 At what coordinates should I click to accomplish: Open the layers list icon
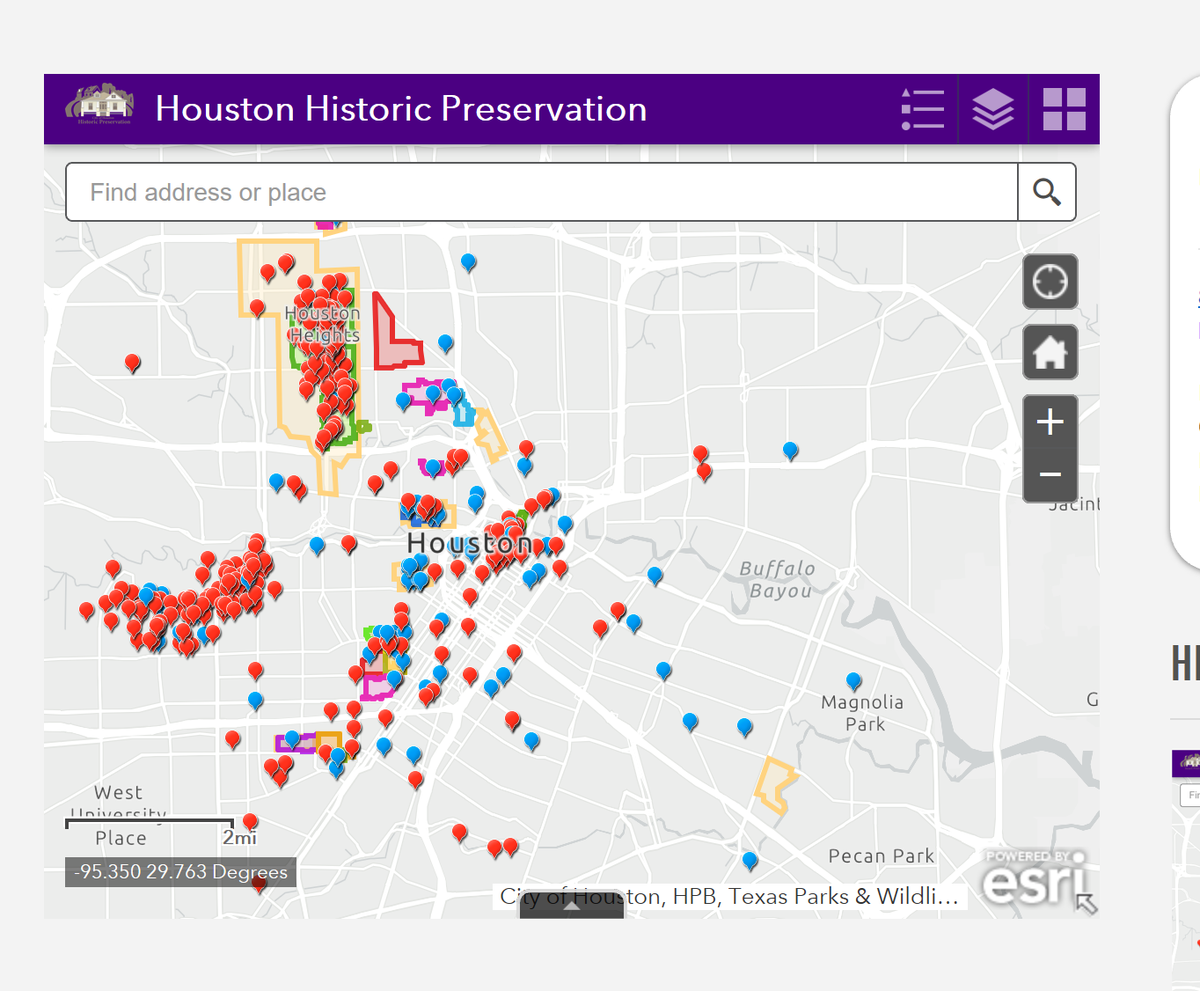[x=993, y=109]
